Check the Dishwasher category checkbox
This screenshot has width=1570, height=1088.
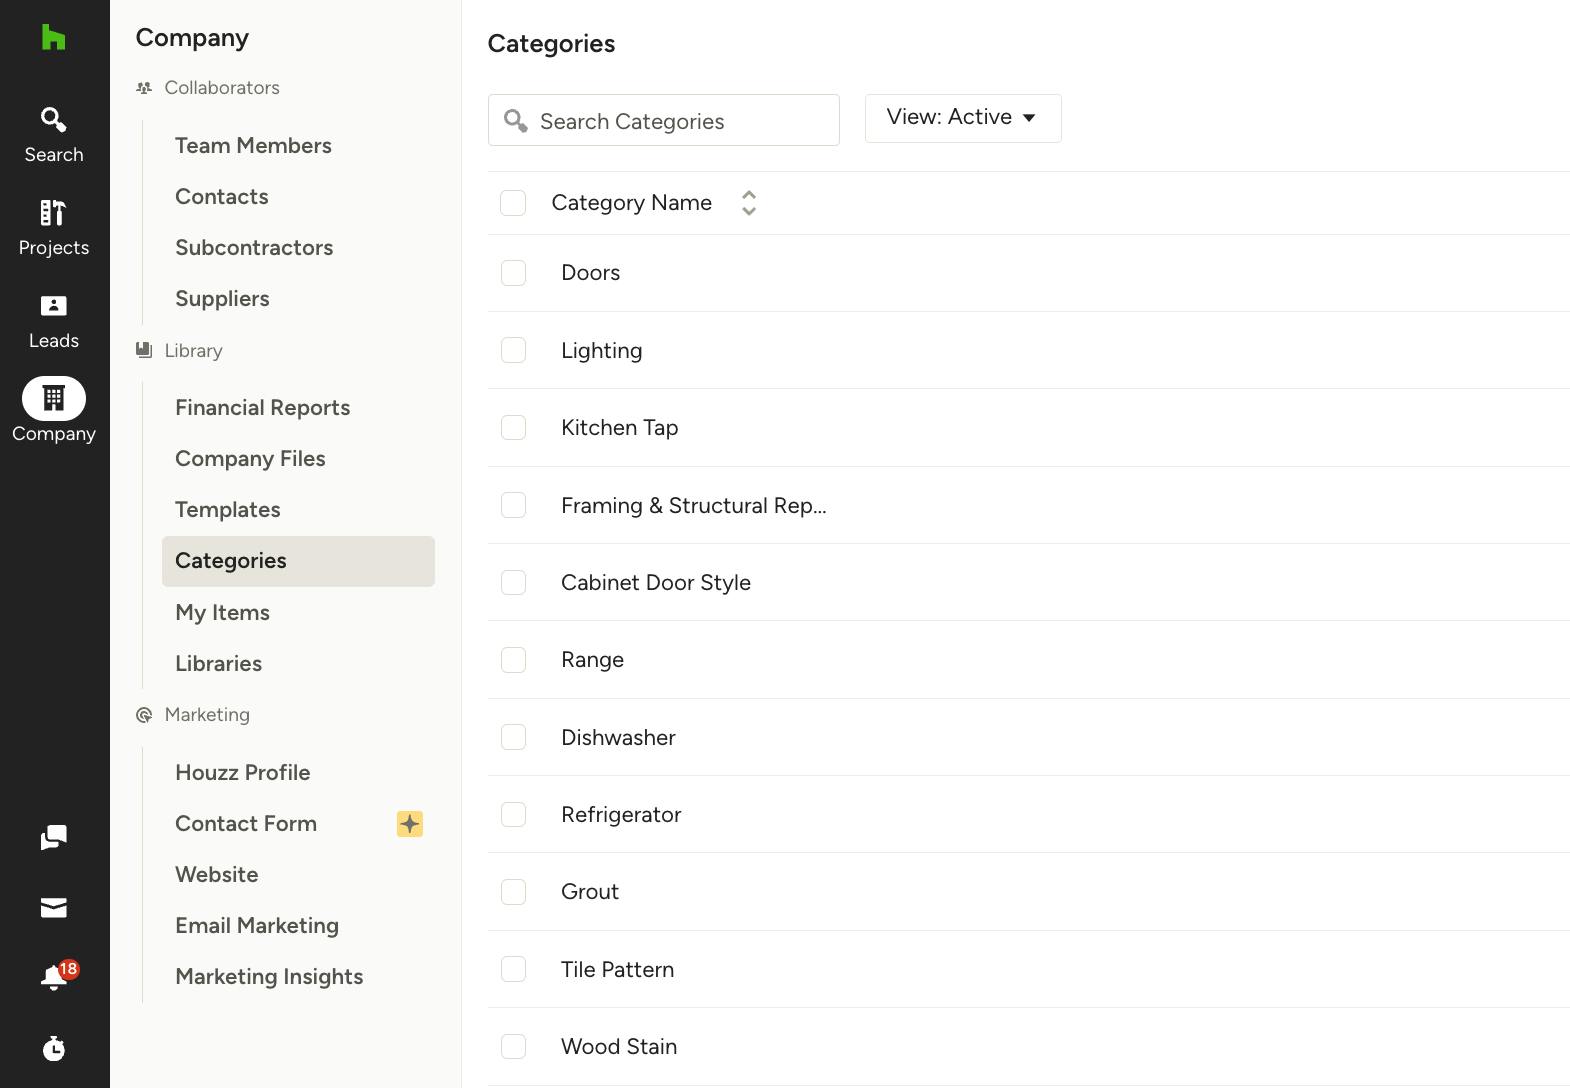click(513, 737)
